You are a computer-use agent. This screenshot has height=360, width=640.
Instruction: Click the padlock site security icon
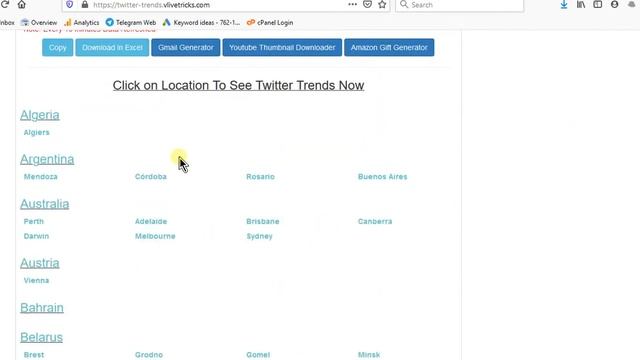[x=84, y=4]
